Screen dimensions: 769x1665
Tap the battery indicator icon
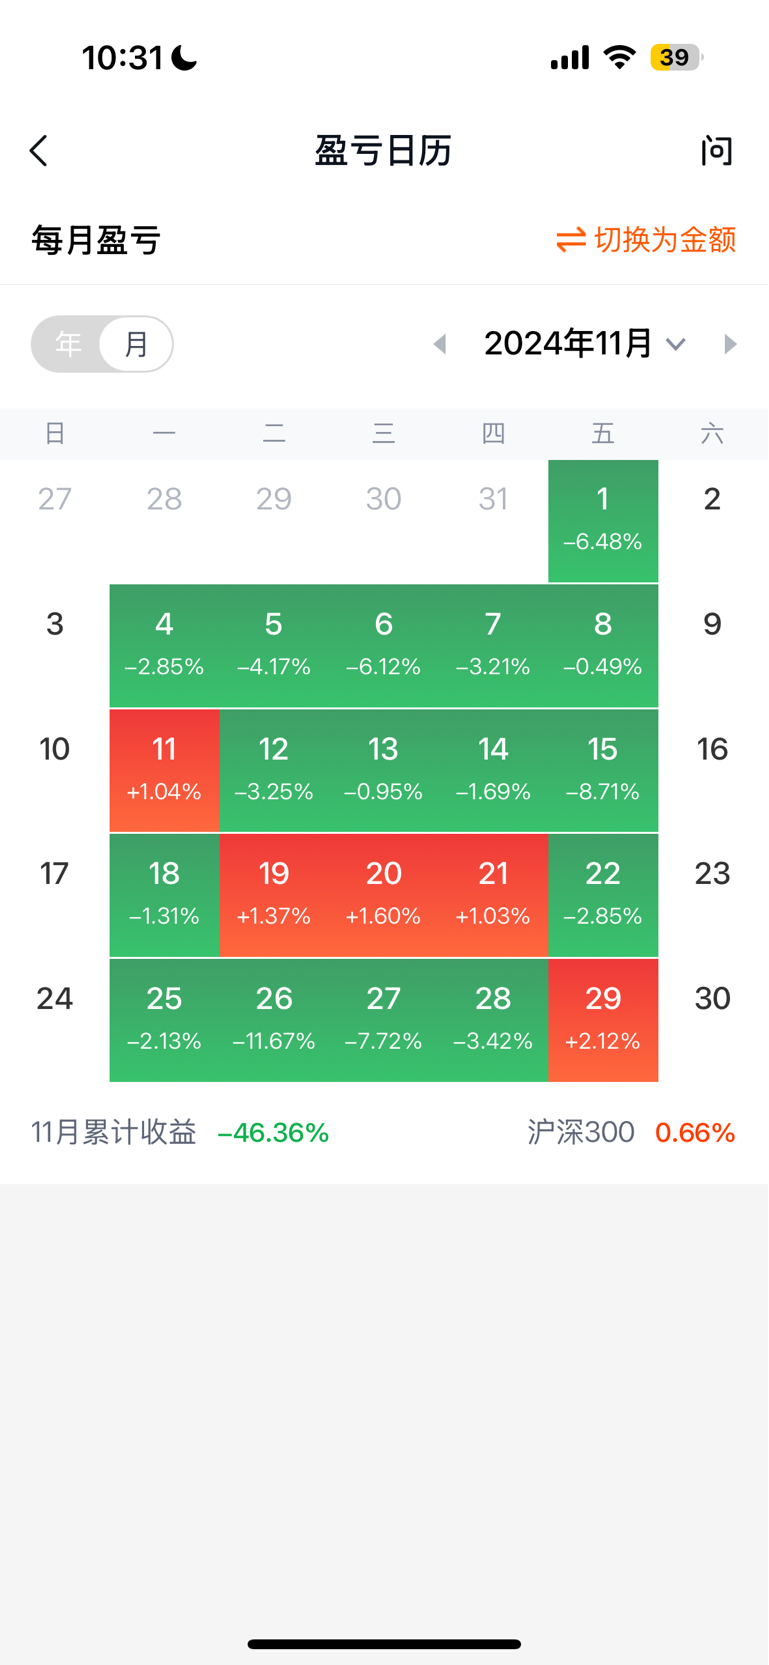(x=676, y=58)
